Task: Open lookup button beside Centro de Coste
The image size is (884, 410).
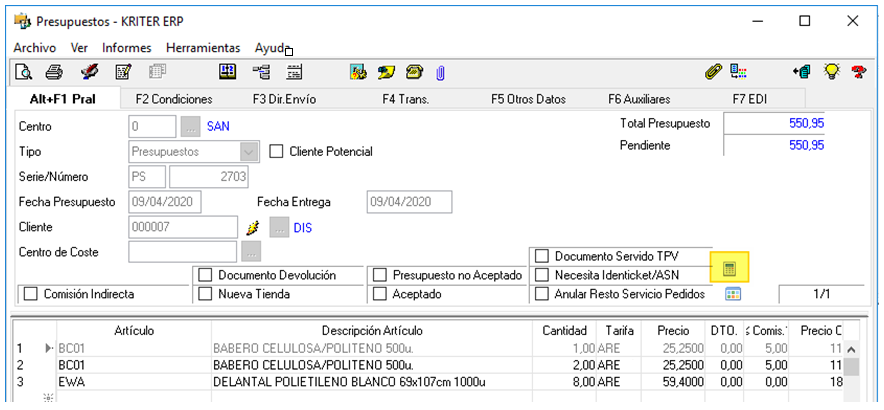Action: 250,251
